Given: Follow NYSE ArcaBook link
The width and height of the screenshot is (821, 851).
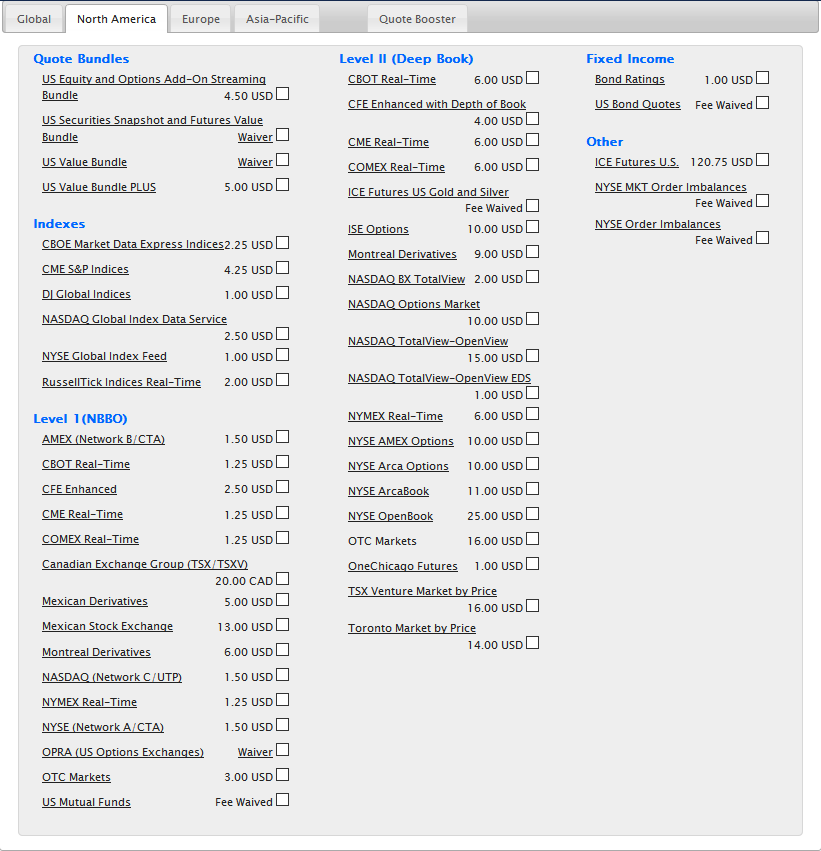Looking at the screenshot, I should (389, 491).
